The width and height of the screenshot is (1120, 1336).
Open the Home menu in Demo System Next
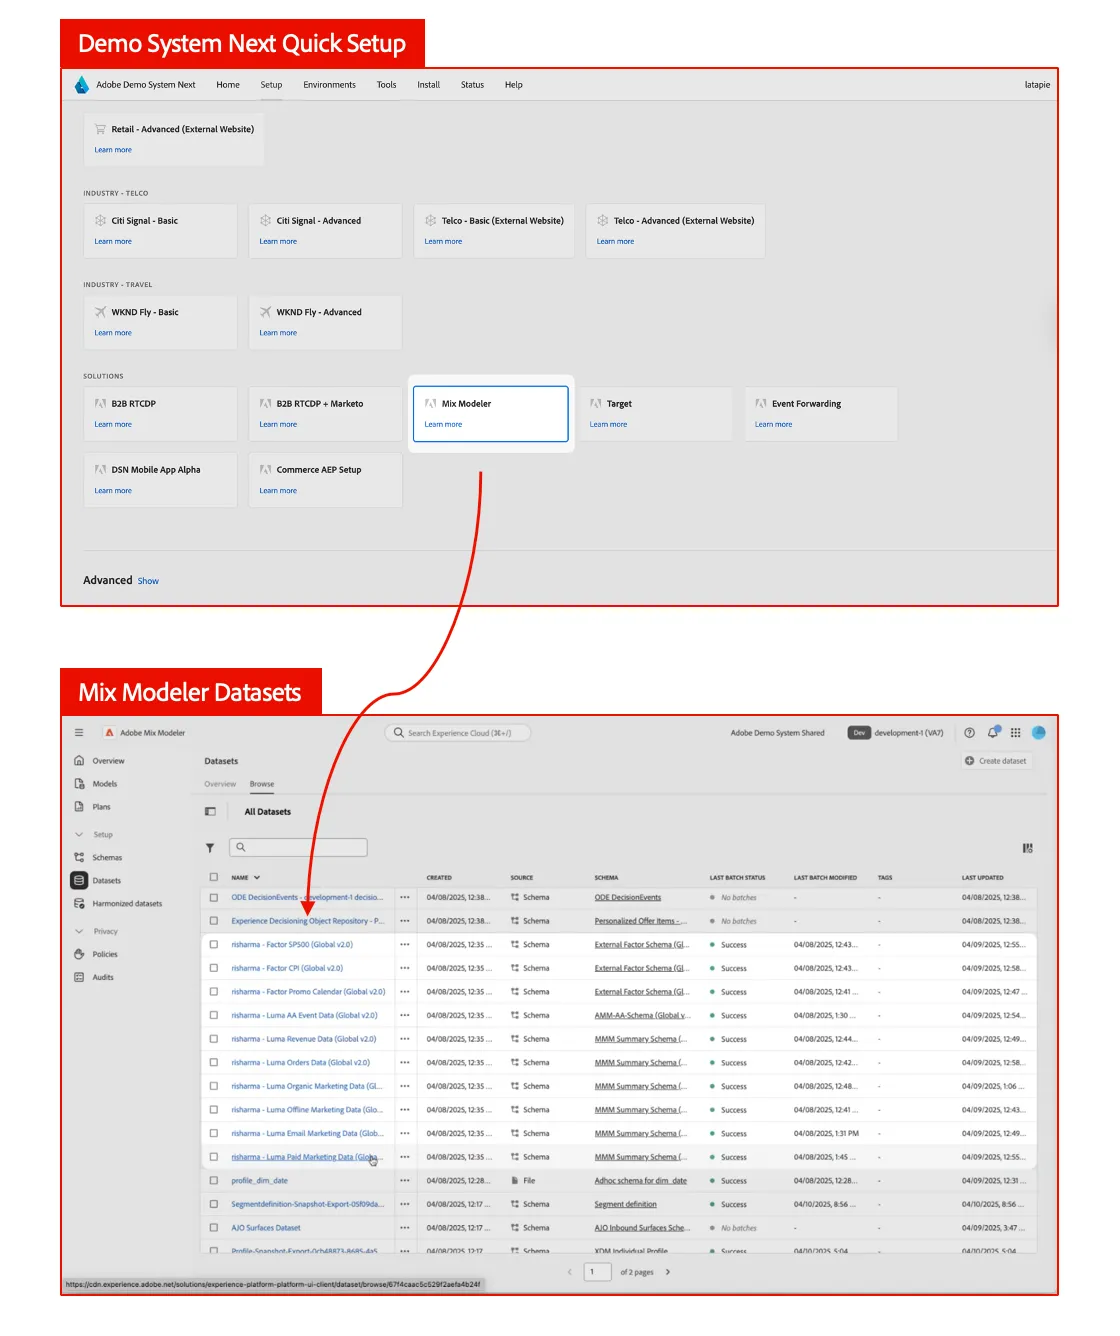[x=228, y=85]
